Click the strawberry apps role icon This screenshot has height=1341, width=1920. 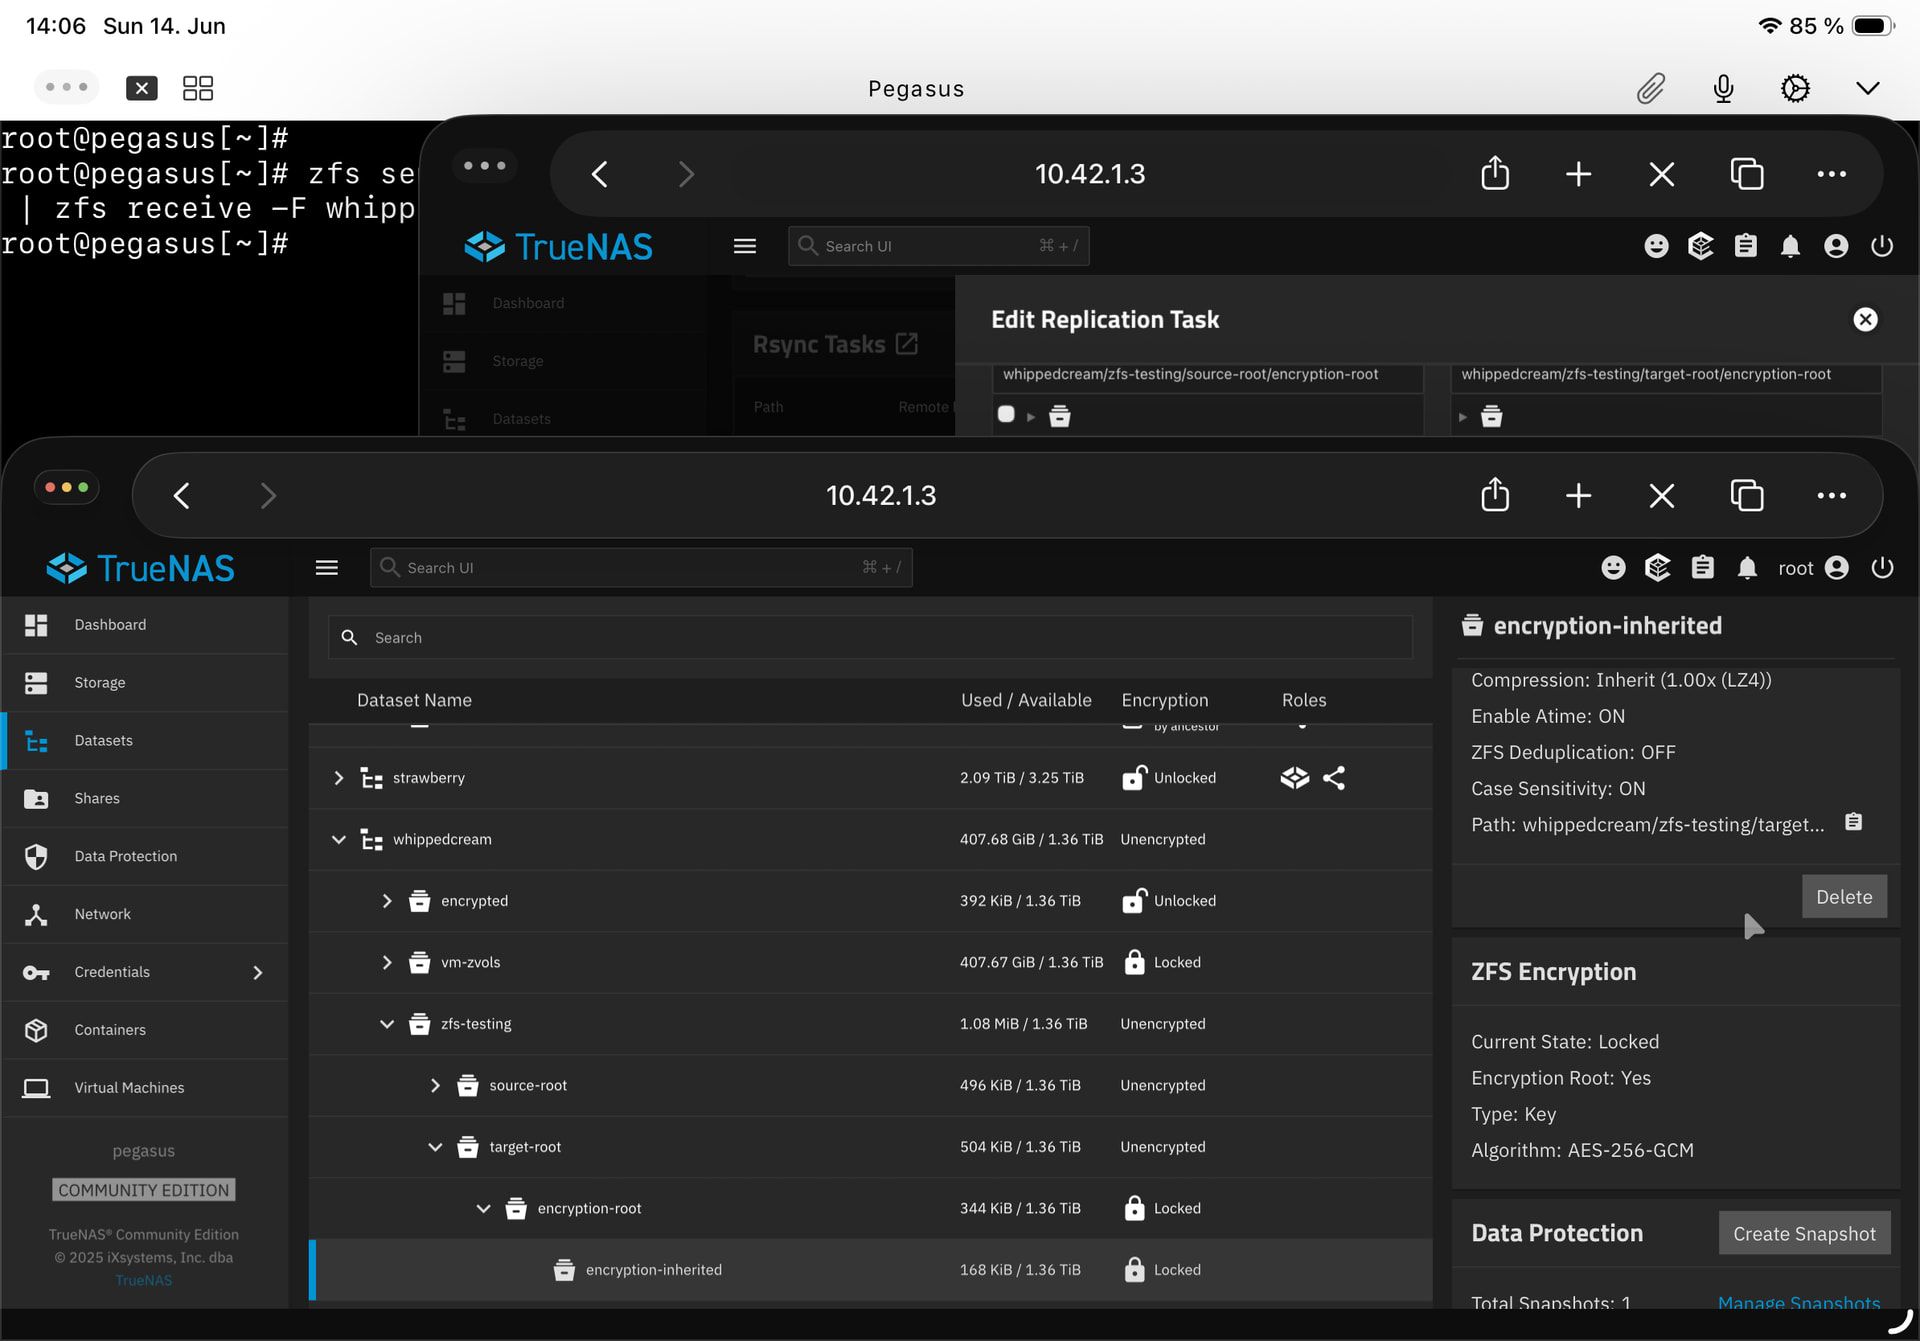click(1295, 777)
